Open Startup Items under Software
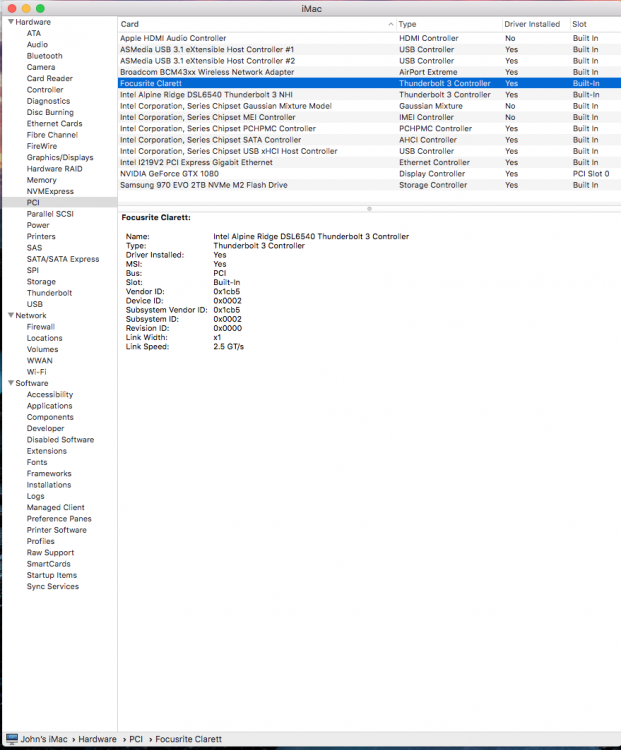This screenshot has width=621, height=750. click(x=52, y=575)
